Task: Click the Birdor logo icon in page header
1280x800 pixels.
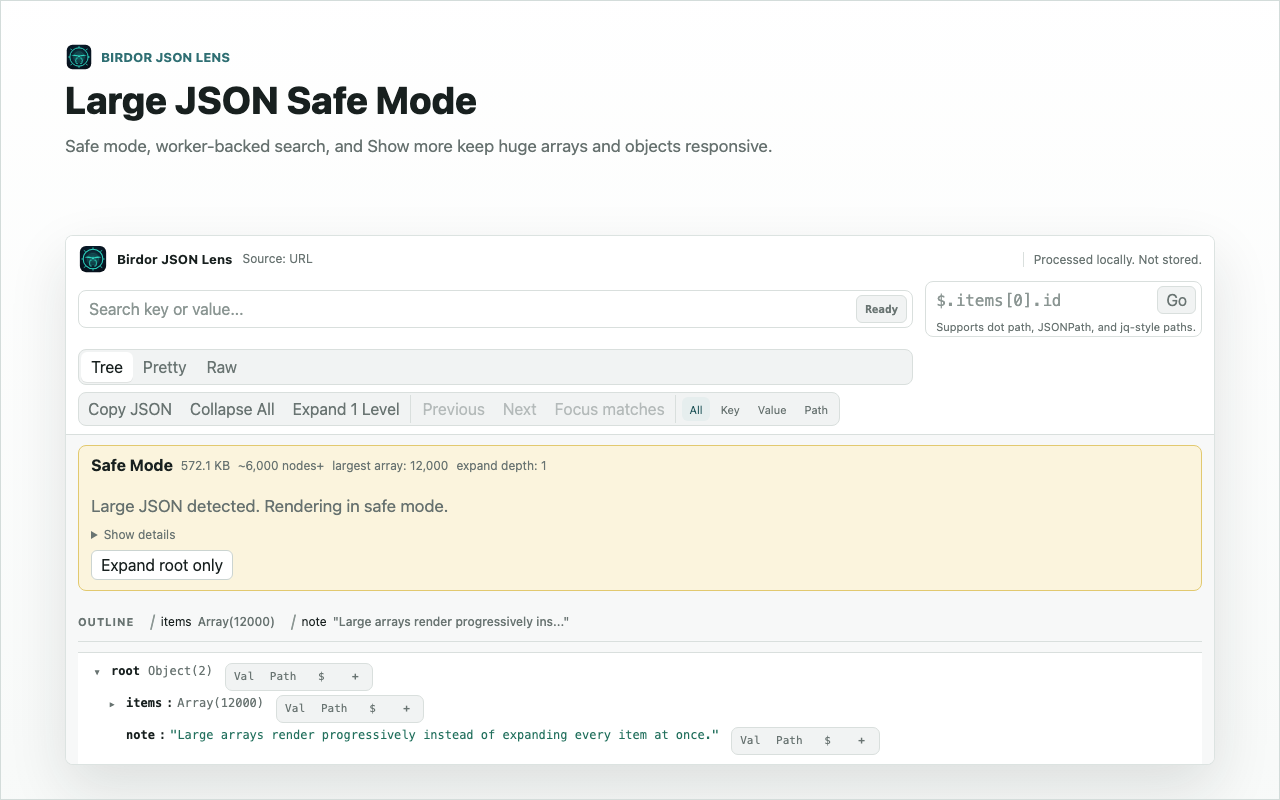Action: click(79, 57)
